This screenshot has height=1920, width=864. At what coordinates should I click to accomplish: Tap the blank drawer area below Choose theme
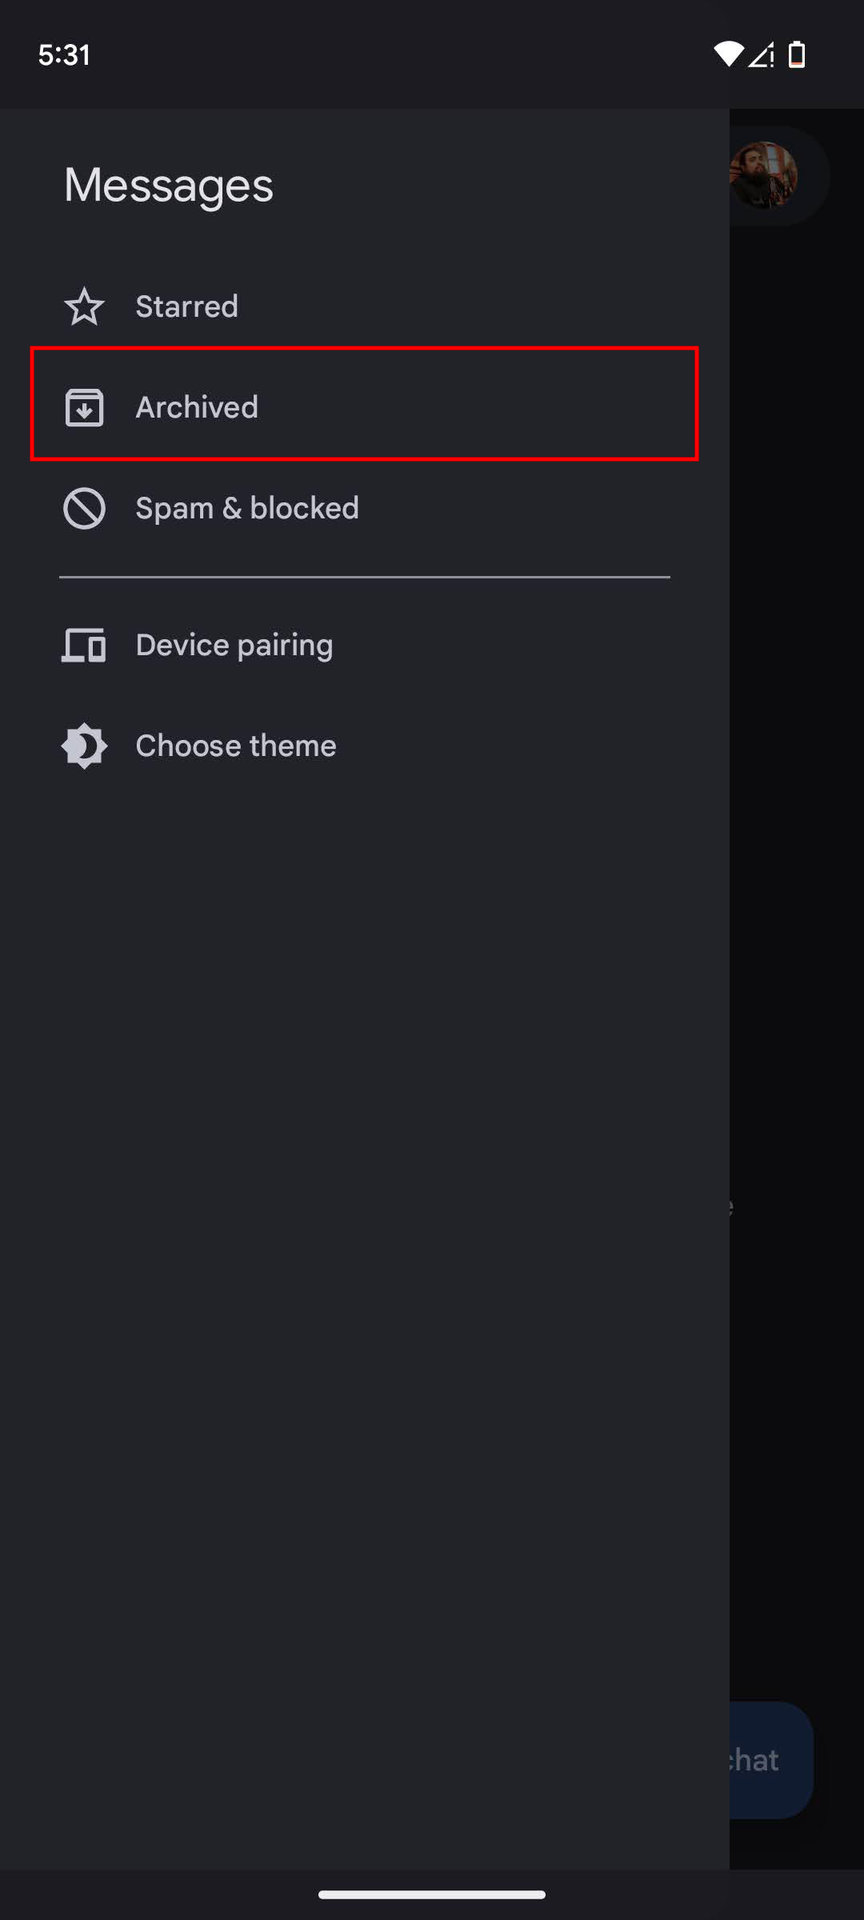(x=365, y=1300)
